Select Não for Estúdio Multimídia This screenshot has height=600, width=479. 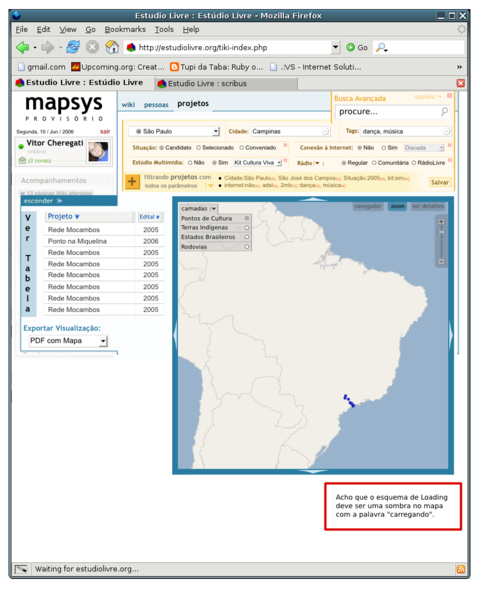(190, 163)
